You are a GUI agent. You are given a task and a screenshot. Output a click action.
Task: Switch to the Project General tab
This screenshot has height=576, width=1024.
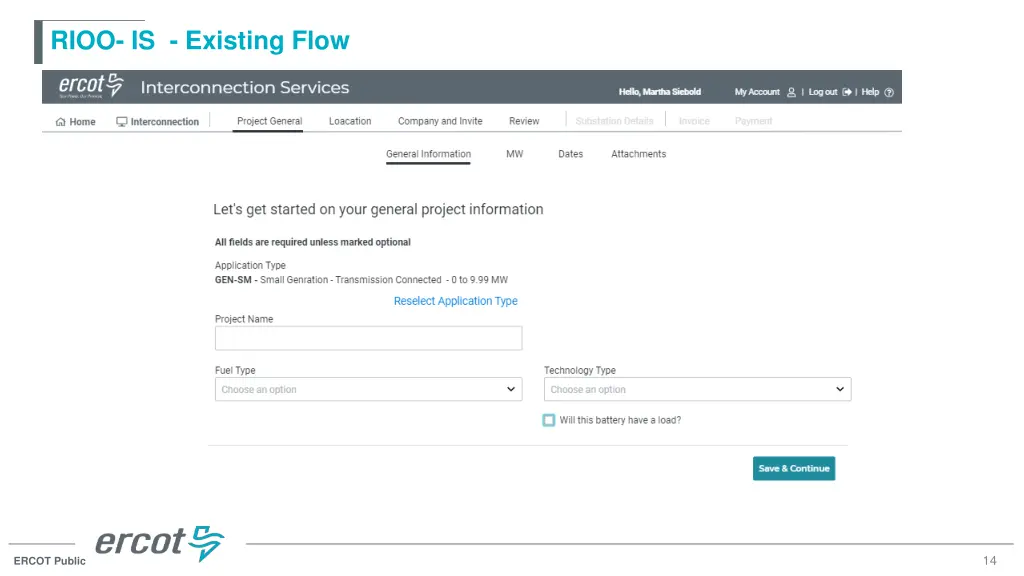click(270, 121)
